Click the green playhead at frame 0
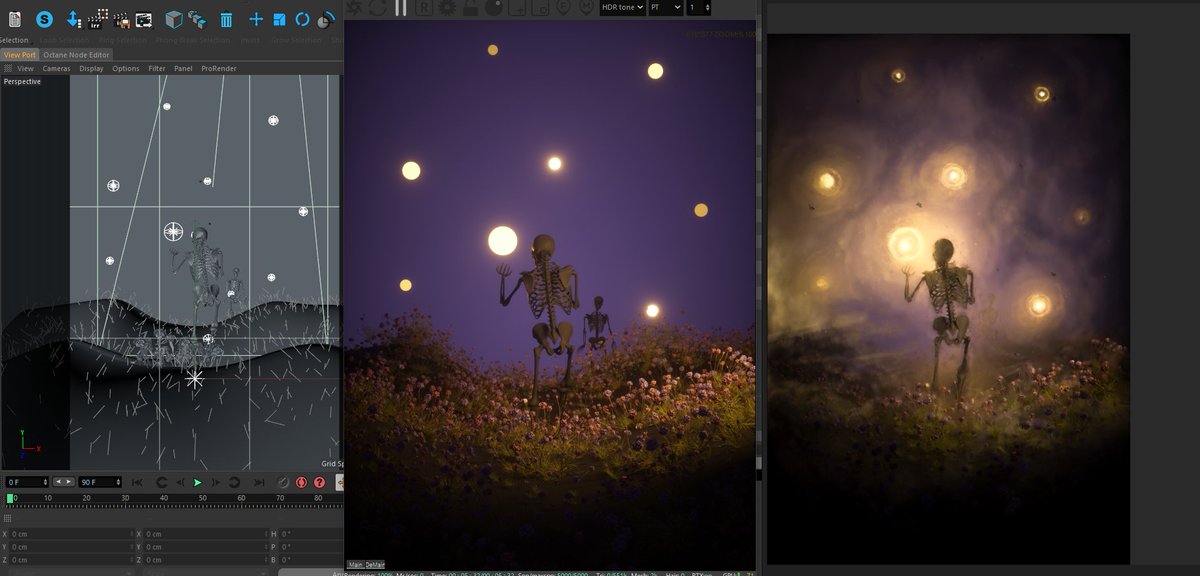 (x=11, y=498)
